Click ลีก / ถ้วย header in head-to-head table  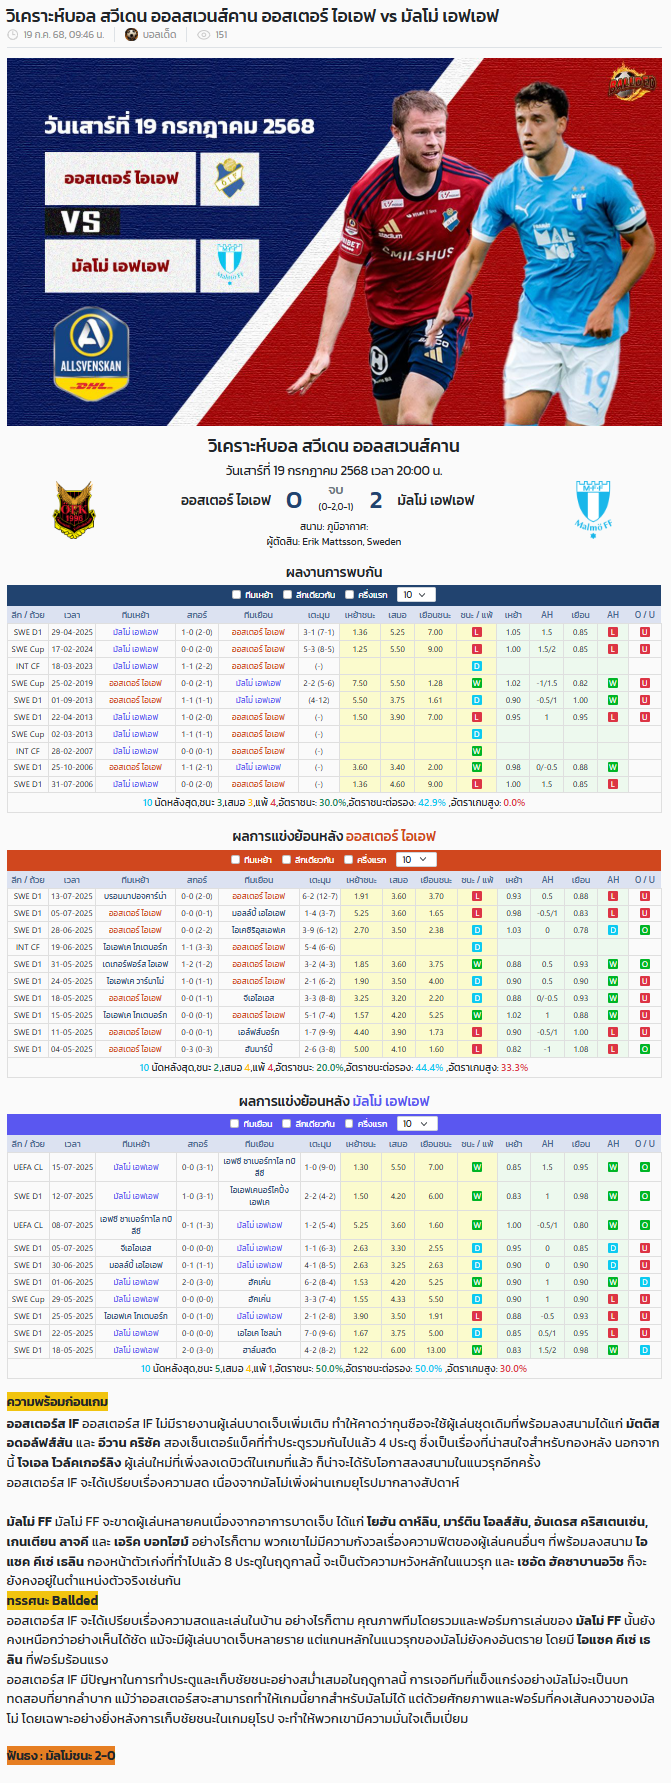pyautogui.click(x=28, y=615)
